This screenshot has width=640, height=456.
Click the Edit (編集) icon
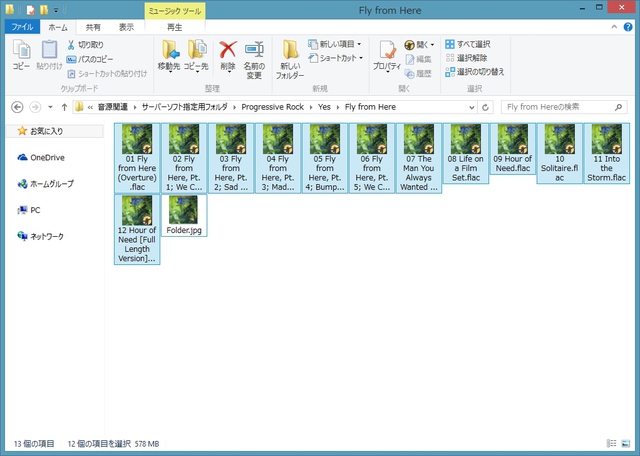pyautogui.click(x=410, y=59)
